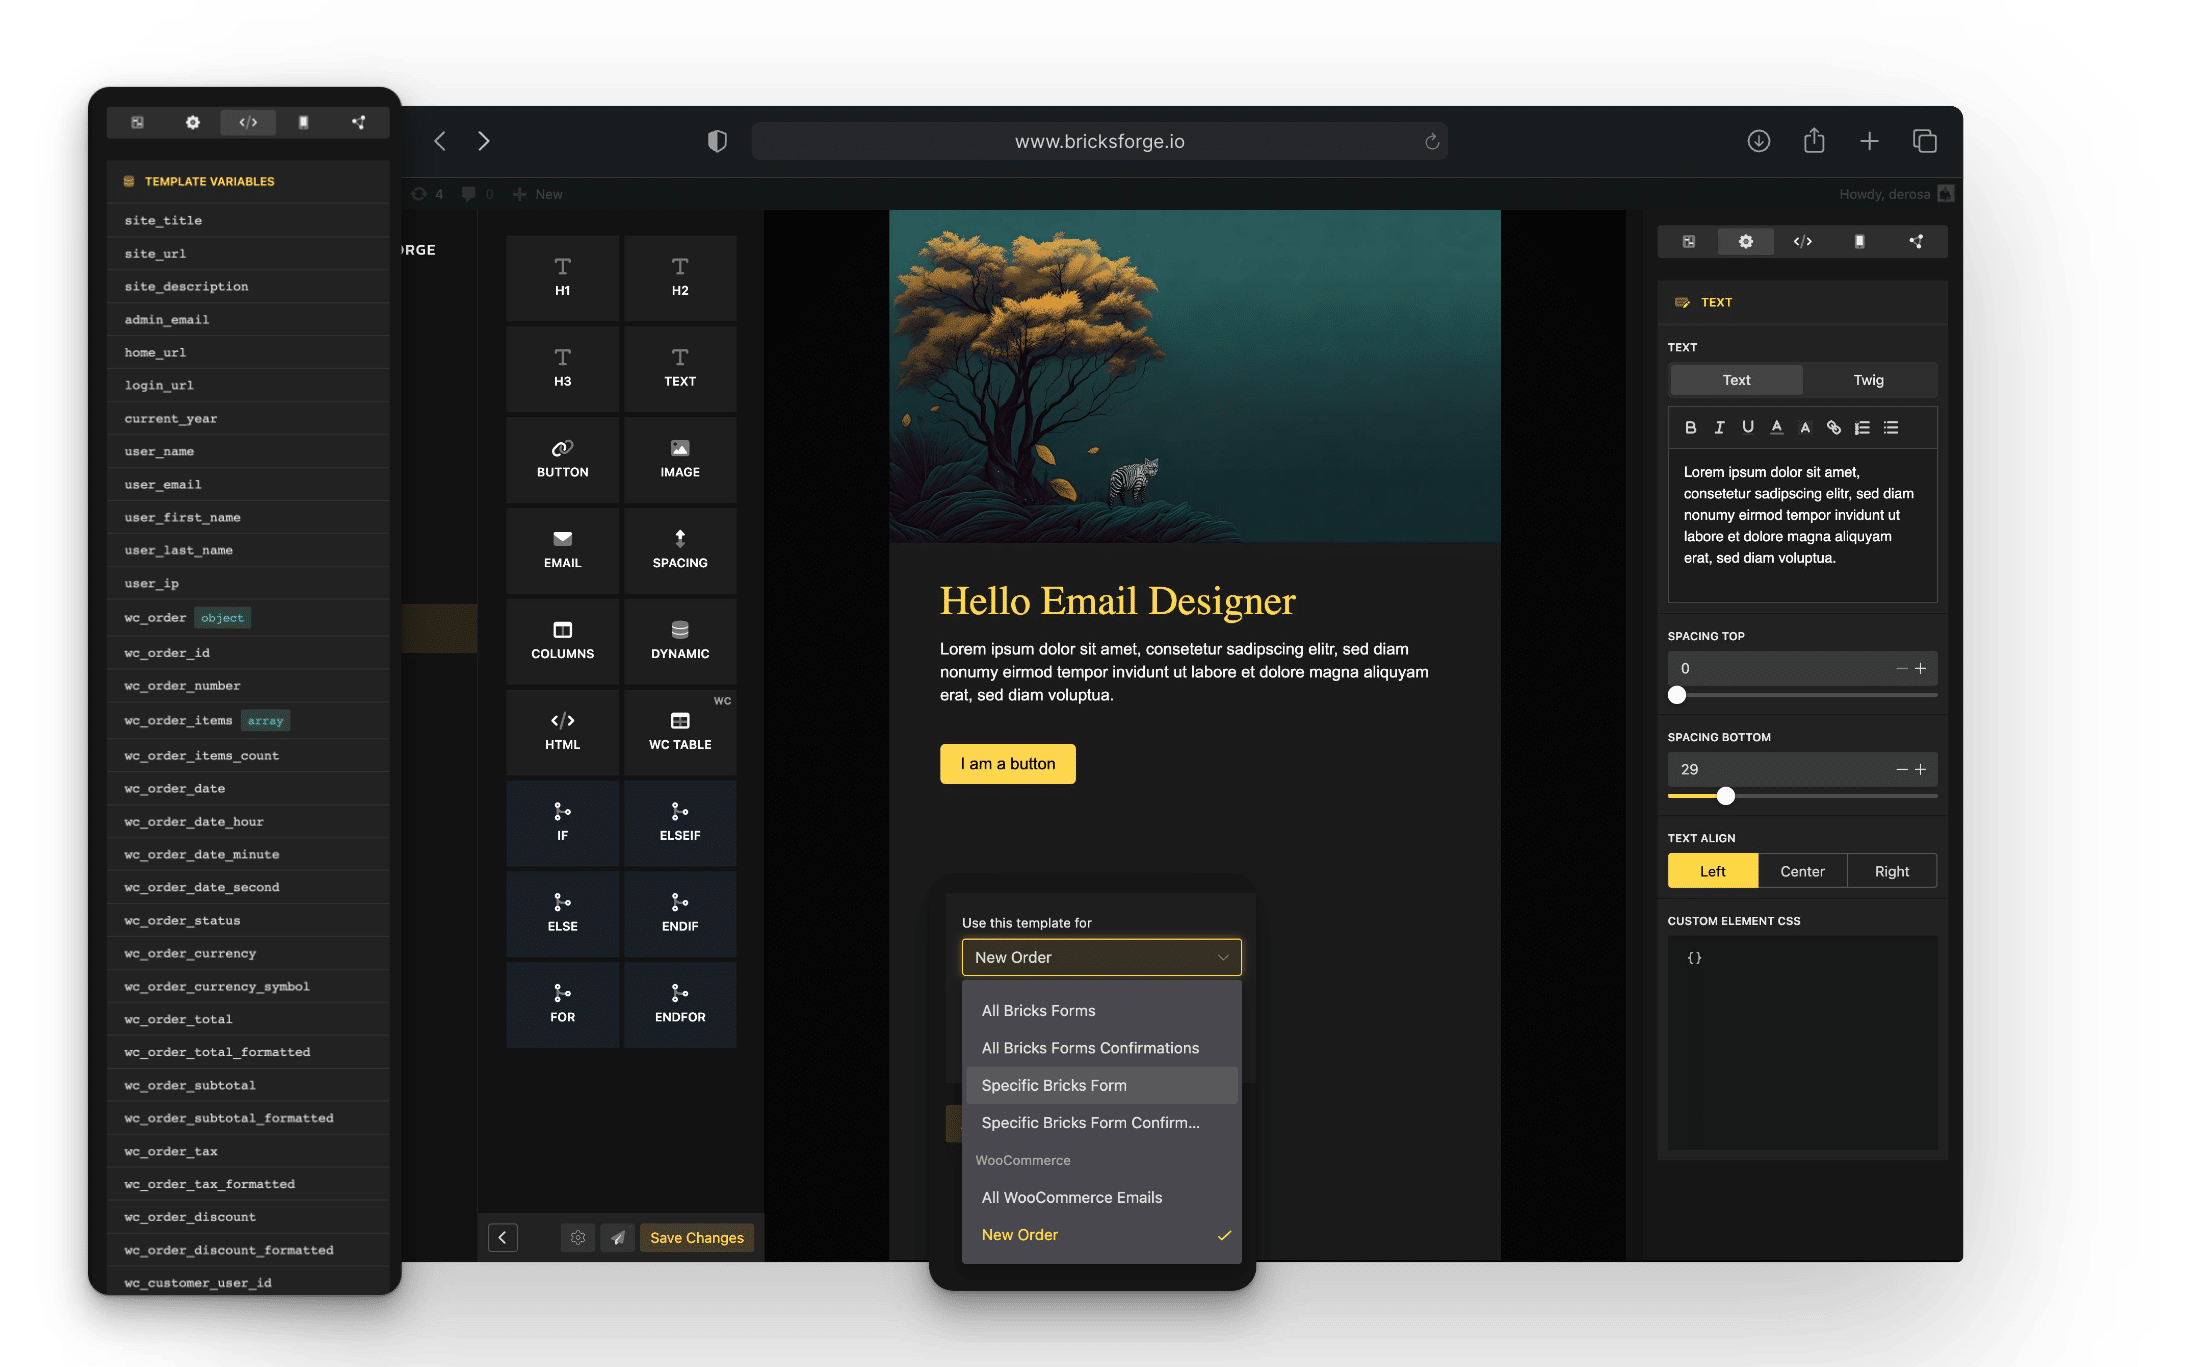Viewport: 2200px width, 1367px height.
Task: Expand the template usage dropdown
Action: (1098, 956)
